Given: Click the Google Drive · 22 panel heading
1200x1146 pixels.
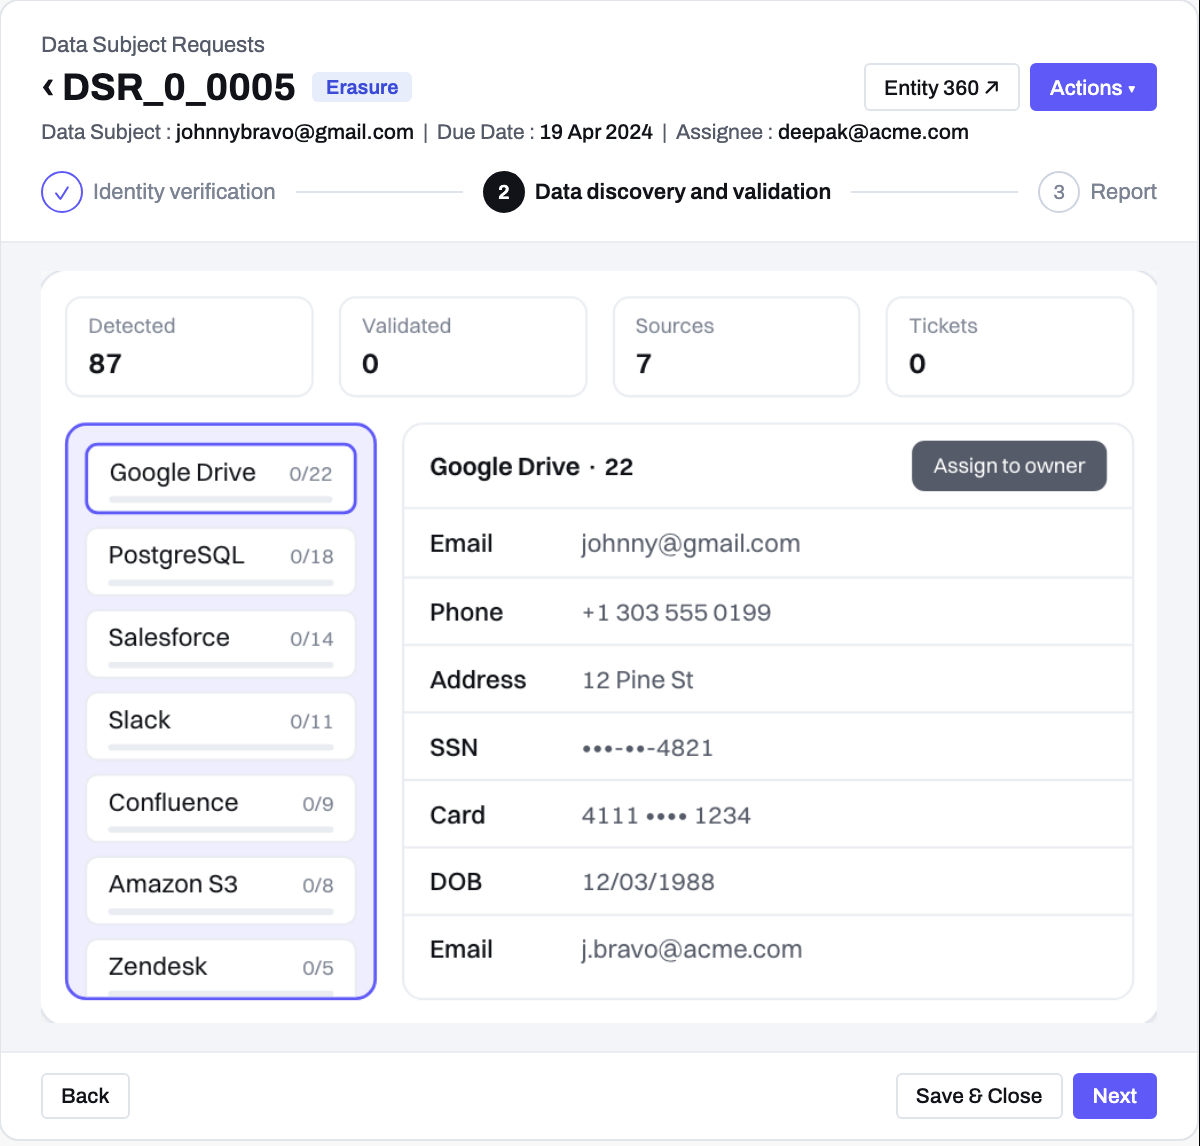Looking at the screenshot, I should point(531,467).
